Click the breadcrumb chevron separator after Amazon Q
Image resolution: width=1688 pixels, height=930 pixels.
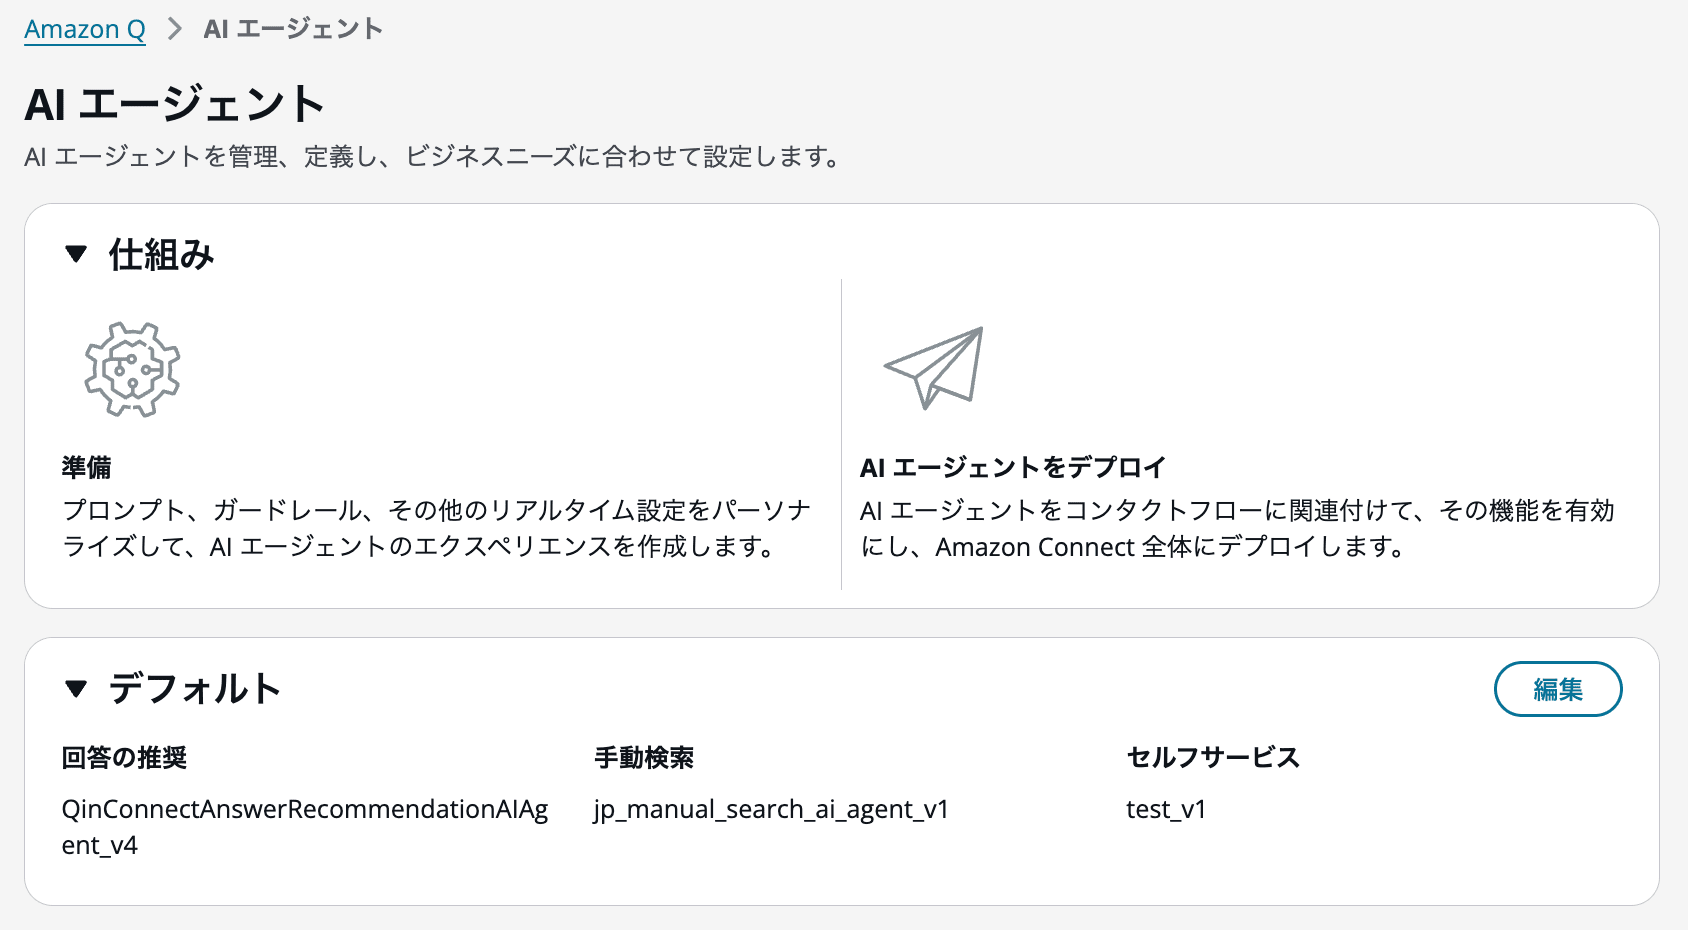pos(175,29)
